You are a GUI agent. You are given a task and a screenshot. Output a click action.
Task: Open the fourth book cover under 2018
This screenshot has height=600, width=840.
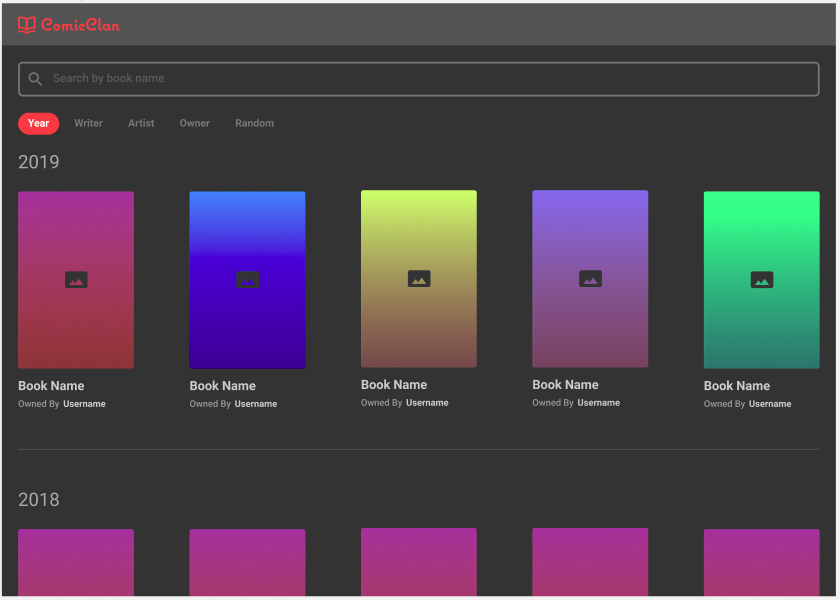[x=590, y=562]
